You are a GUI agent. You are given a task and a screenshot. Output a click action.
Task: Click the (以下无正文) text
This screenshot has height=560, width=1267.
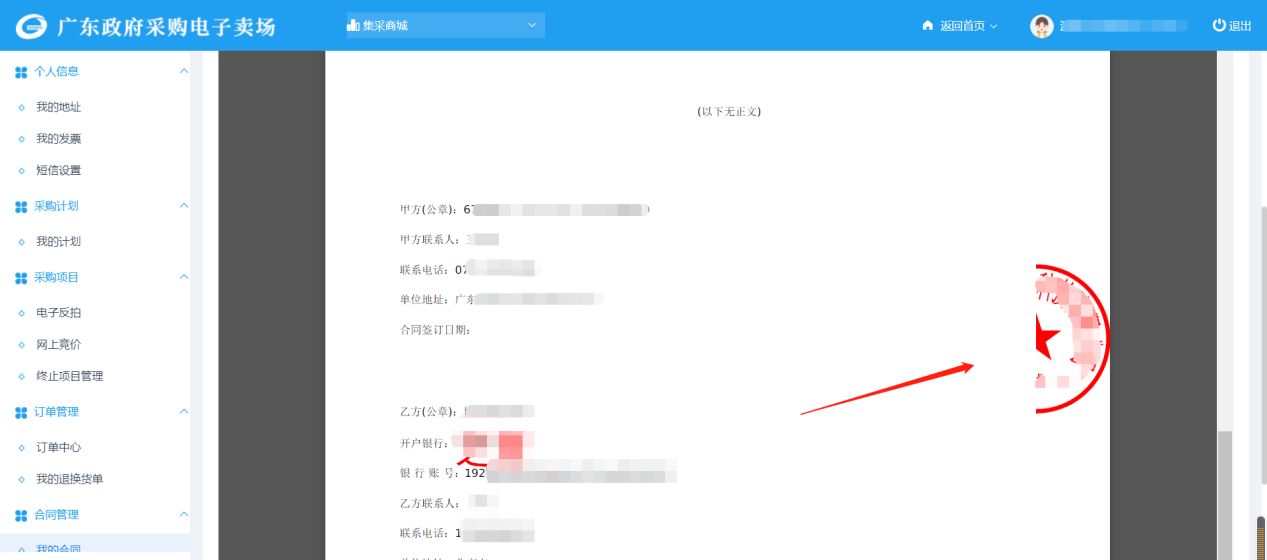tap(729, 112)
